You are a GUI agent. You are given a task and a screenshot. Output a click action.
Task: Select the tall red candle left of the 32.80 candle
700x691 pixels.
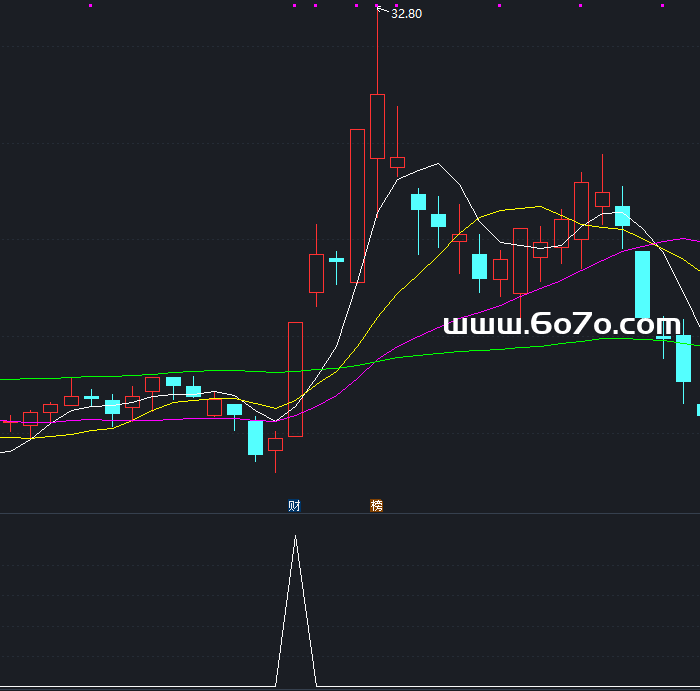coord(357,205)
